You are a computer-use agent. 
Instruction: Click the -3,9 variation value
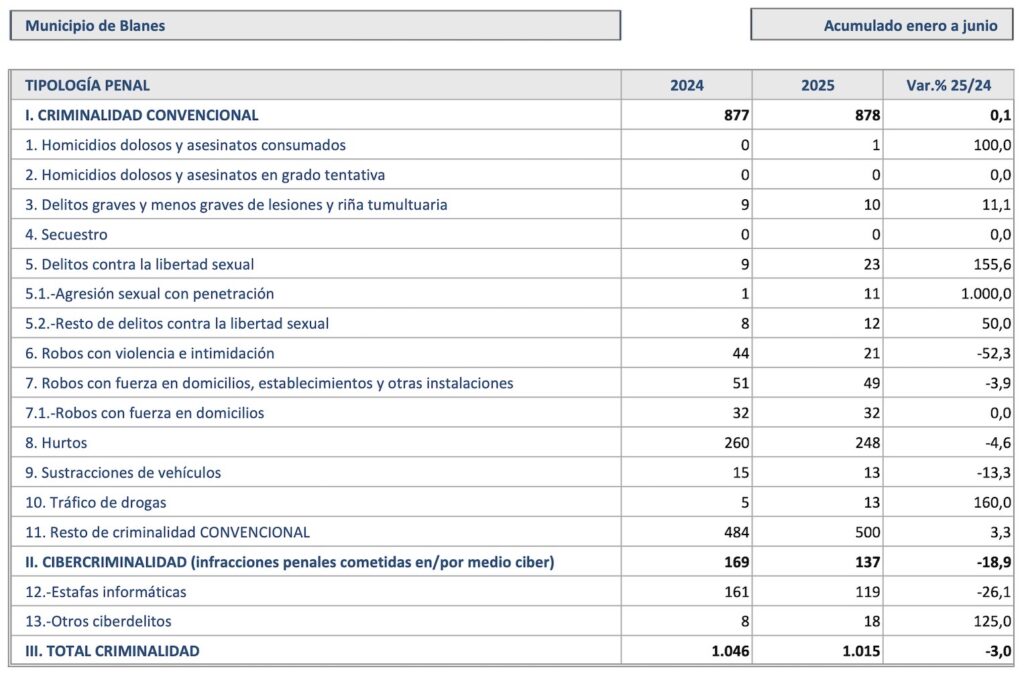999,383
